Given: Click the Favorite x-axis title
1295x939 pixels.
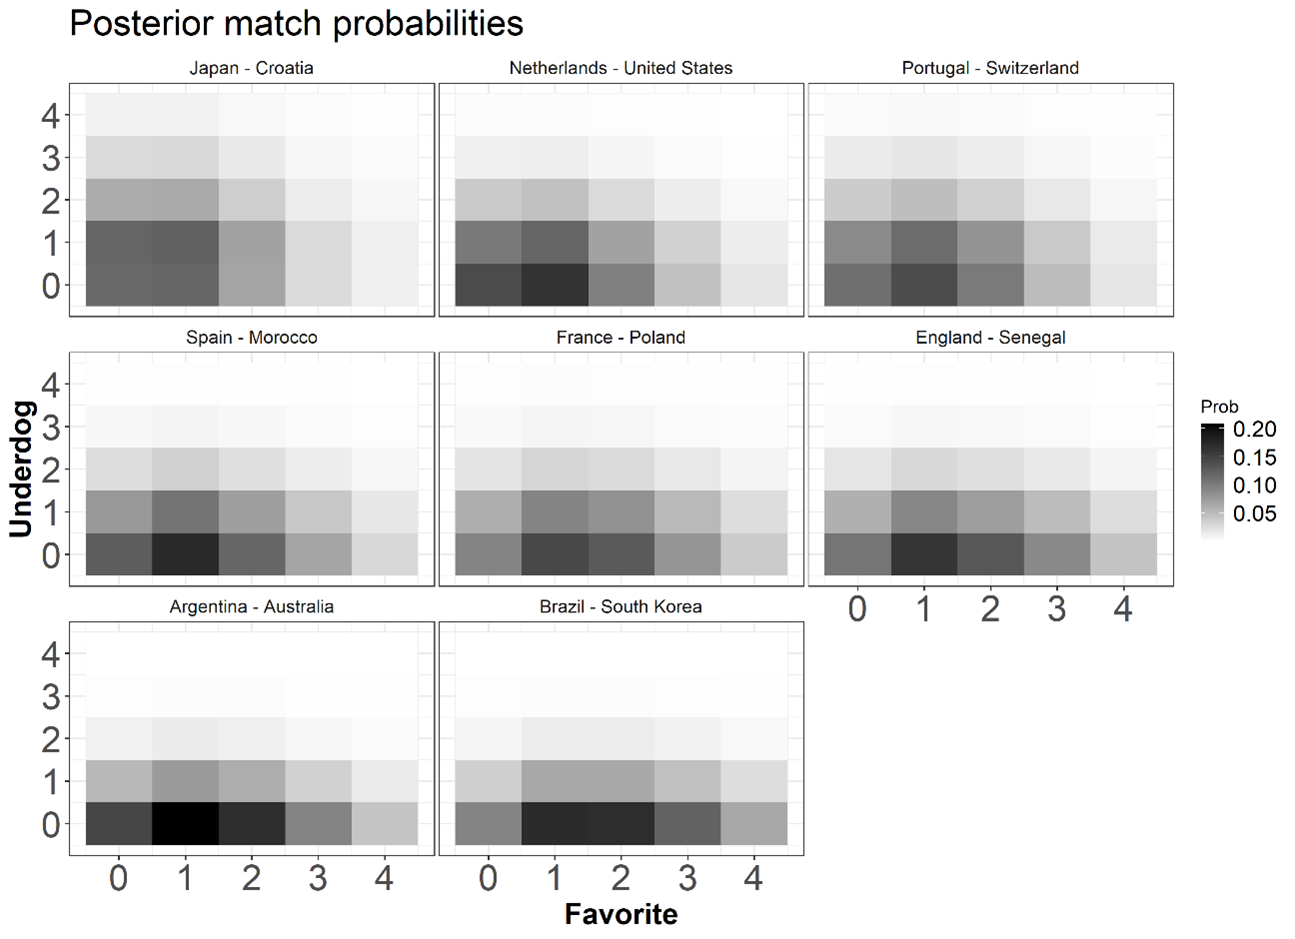Looking at the screenshot, I should (x=620, y=914).
